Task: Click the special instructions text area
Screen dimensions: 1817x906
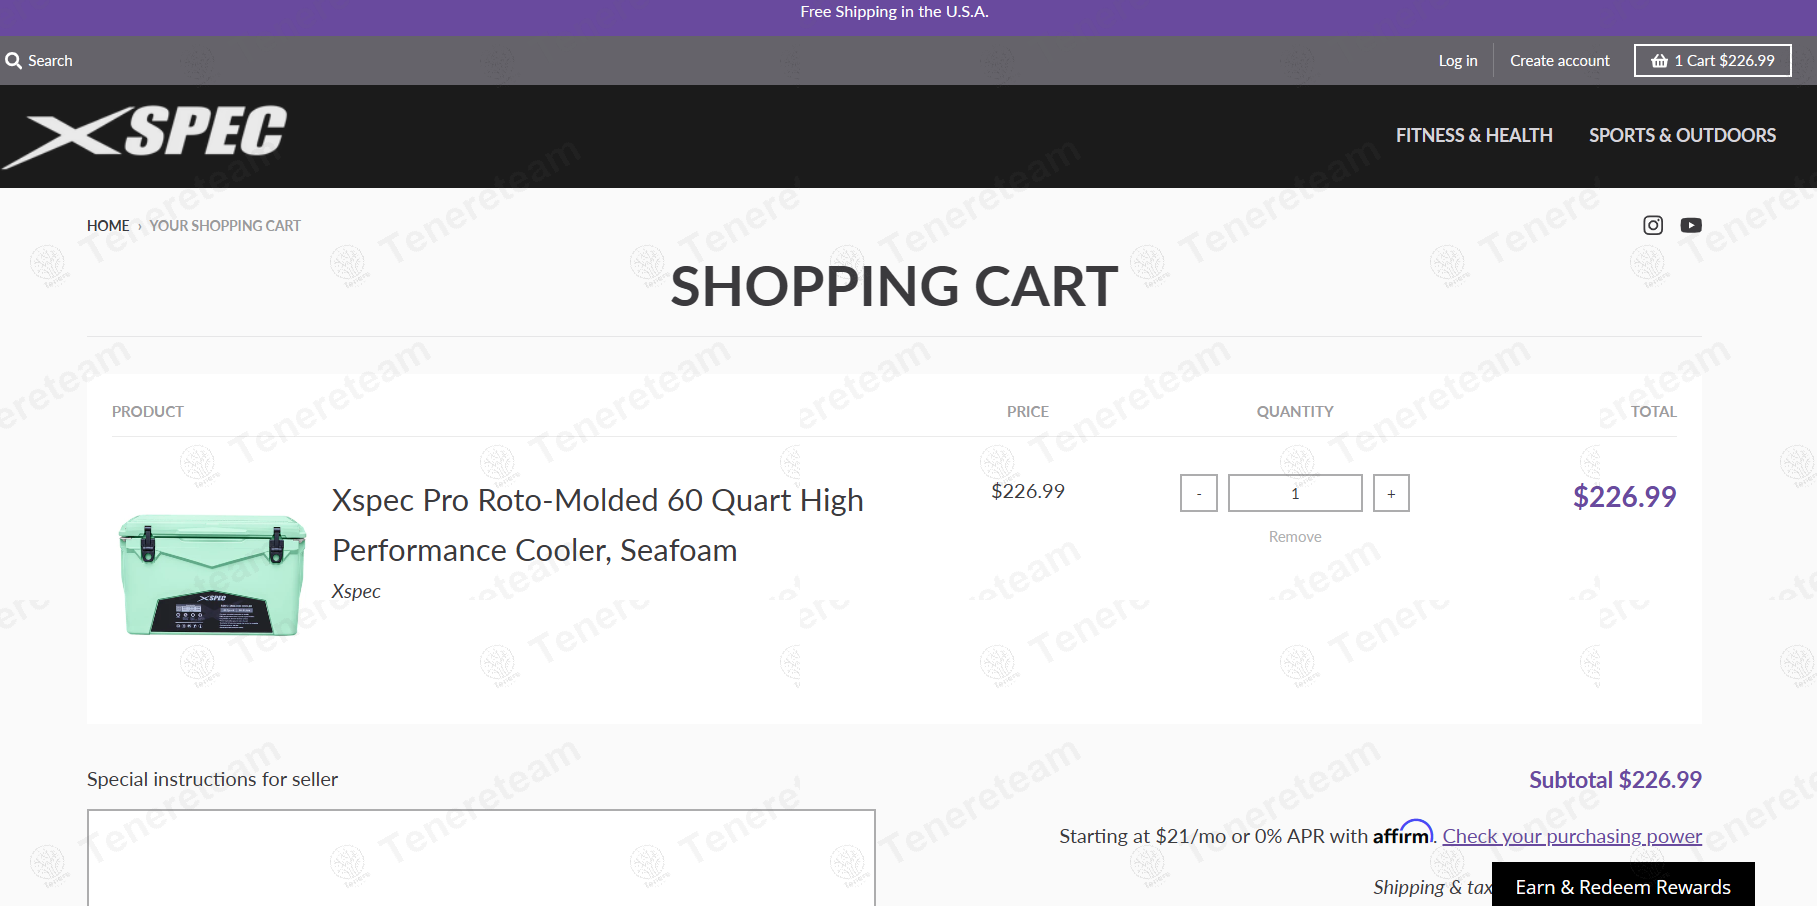Action: (481, 858)
